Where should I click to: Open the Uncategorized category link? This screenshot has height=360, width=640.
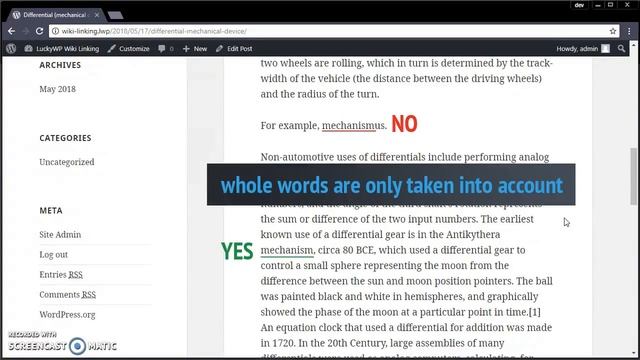67,162
